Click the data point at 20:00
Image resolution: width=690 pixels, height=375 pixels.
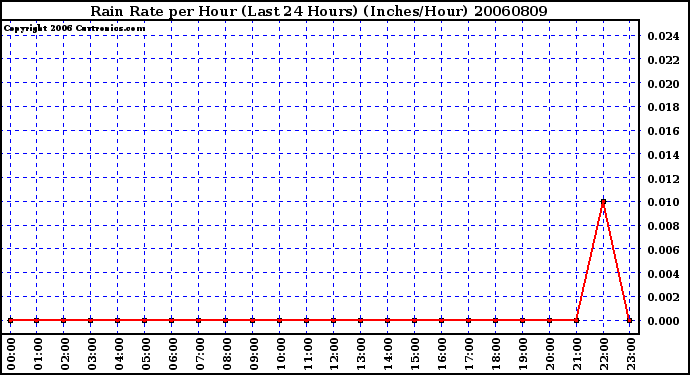click(549, 320)
